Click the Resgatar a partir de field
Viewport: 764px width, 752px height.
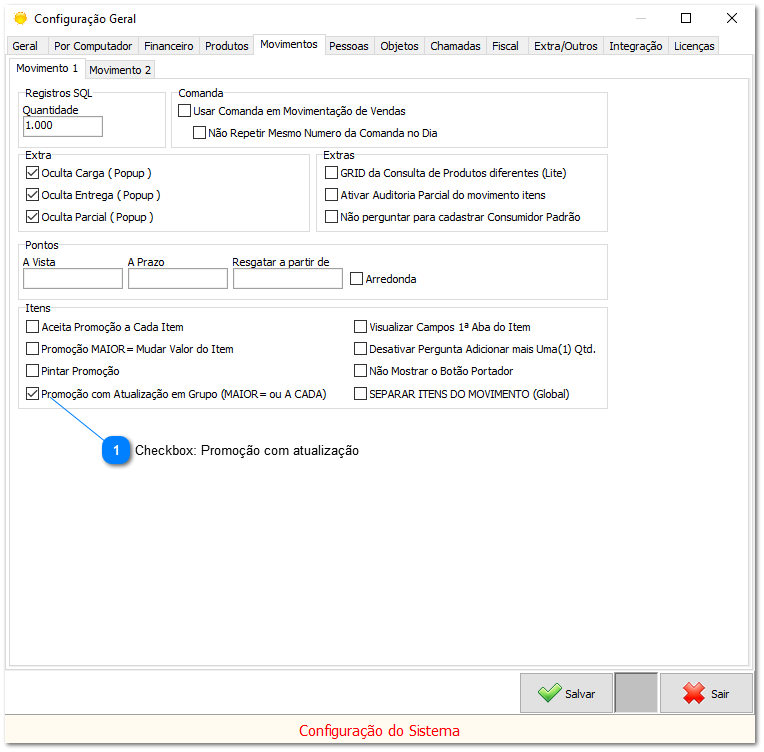tap(288, 279)
